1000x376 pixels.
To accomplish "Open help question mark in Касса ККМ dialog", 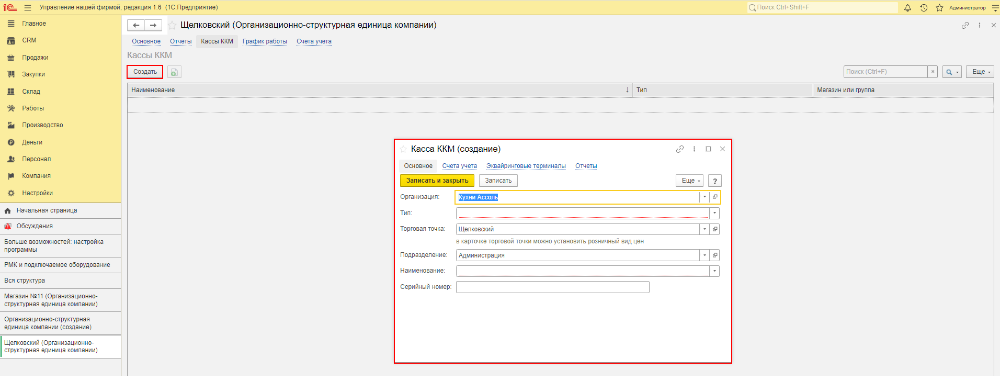I will (715, 181).
